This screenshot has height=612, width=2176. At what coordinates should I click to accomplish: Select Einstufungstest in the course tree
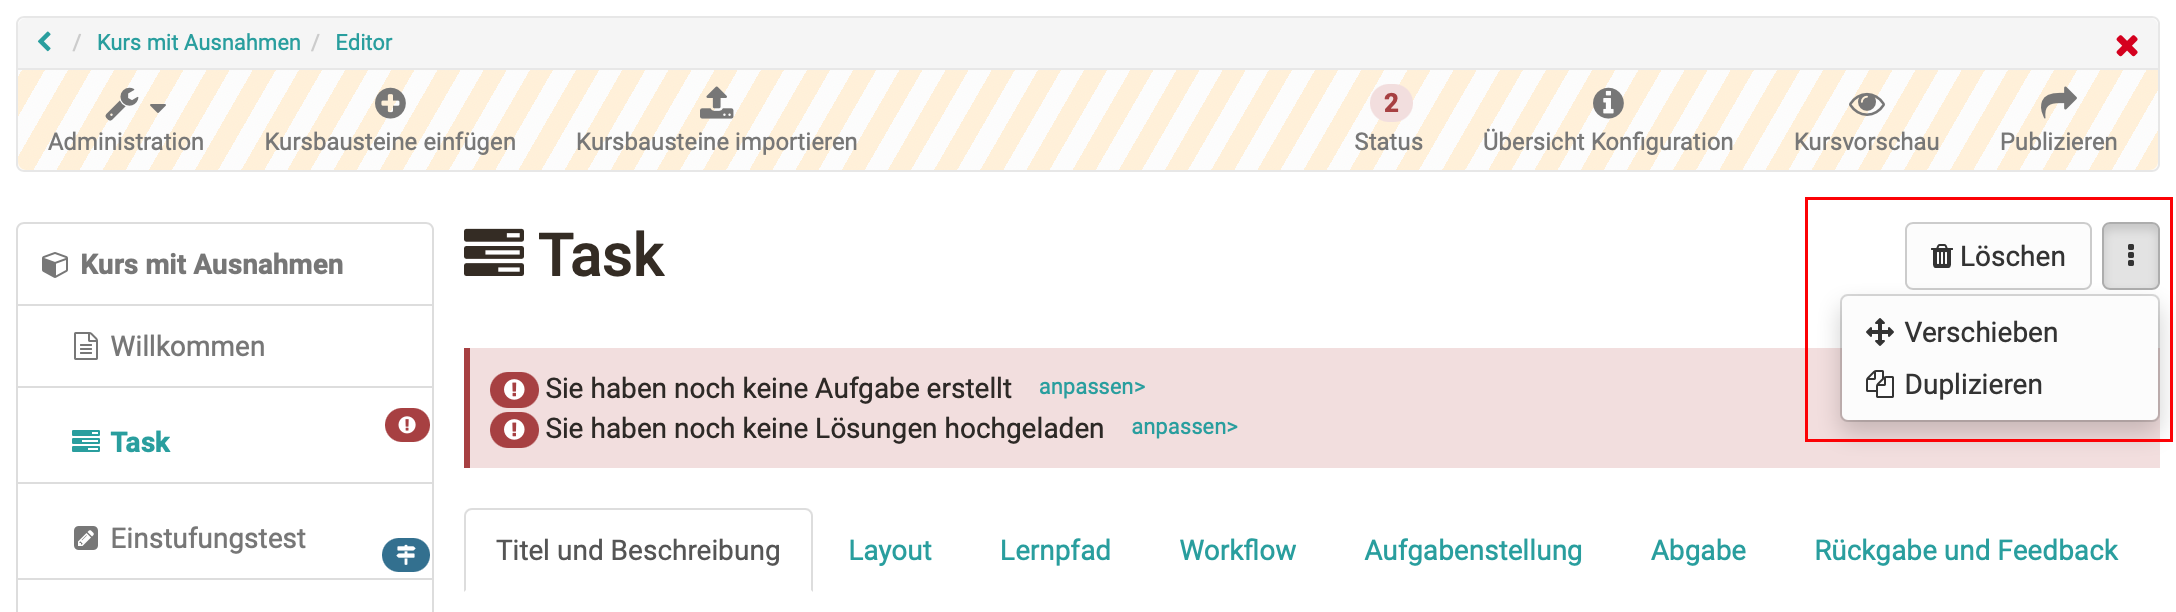coord(207,538)
